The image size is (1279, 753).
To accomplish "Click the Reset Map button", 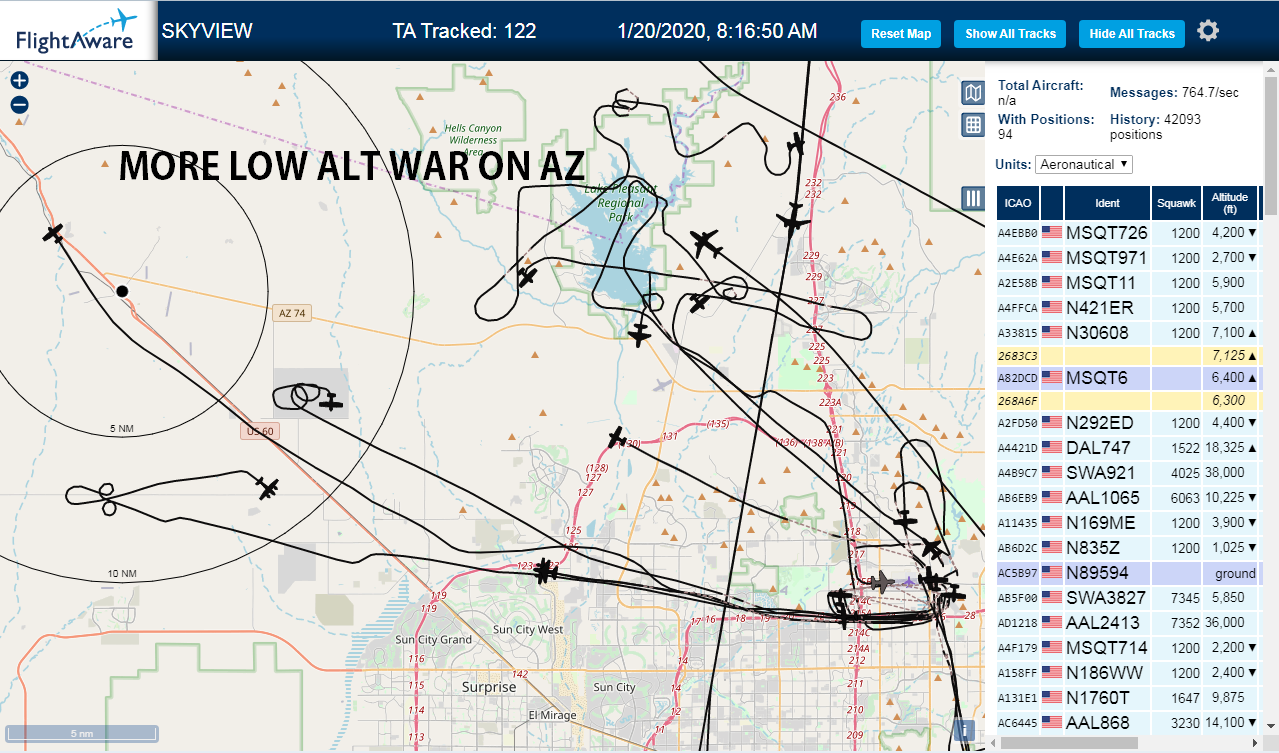I will [x=901, y=33].
